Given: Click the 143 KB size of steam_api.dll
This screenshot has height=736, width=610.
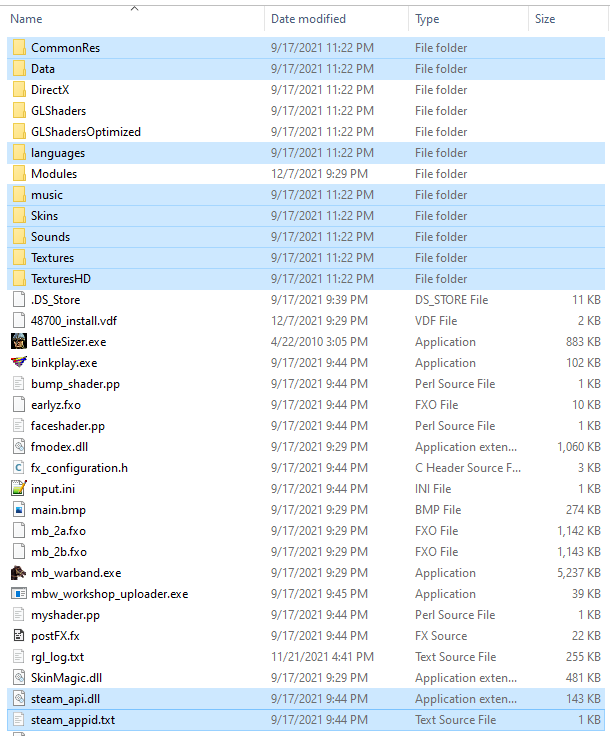Looking at the screenshot, I should (583, 699).
